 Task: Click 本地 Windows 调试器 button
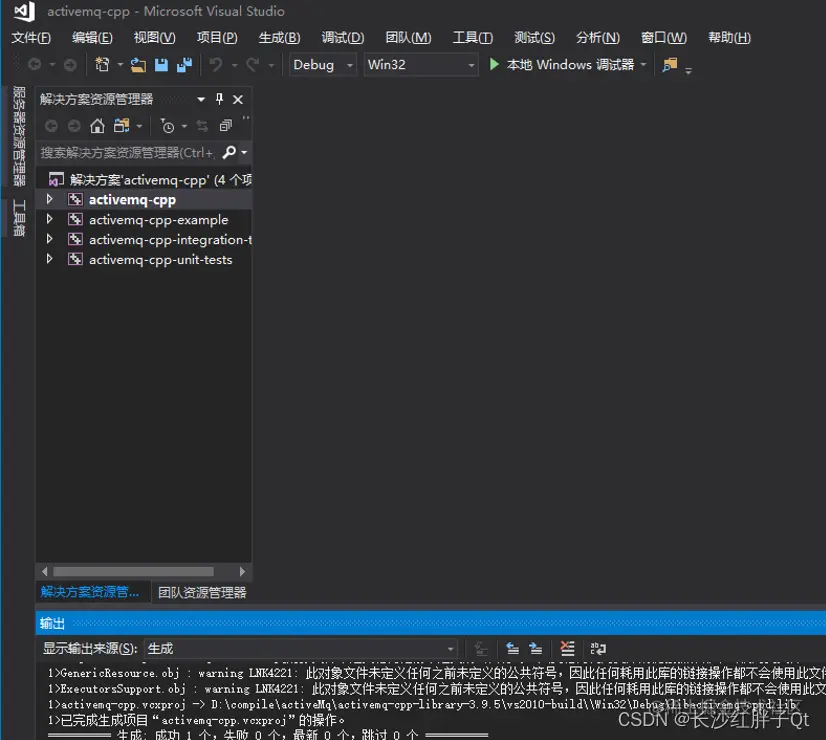click(570, 65)
